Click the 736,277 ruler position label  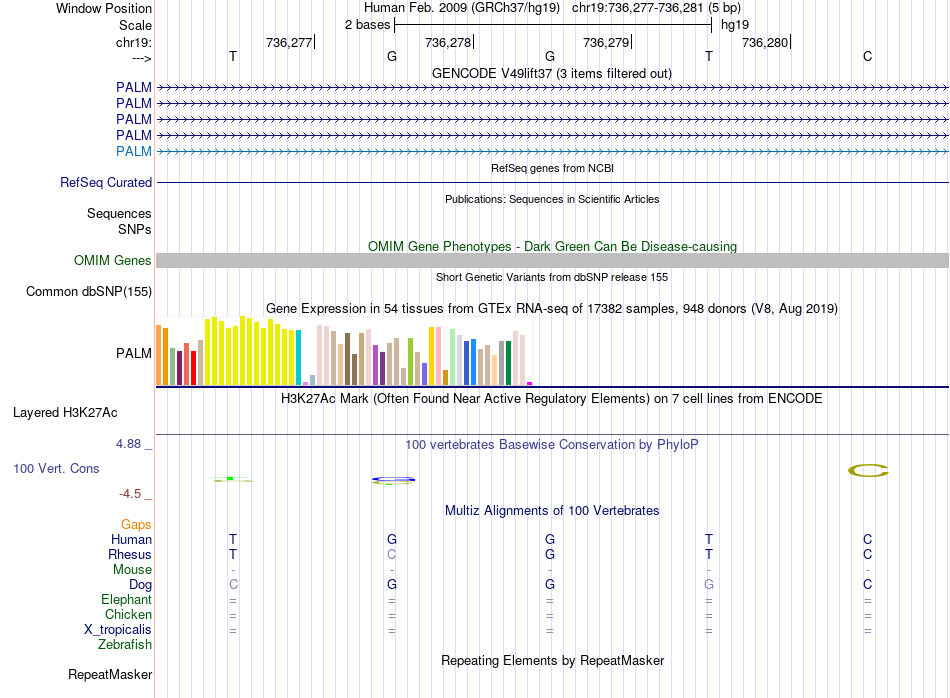click(x=289, y=42)
